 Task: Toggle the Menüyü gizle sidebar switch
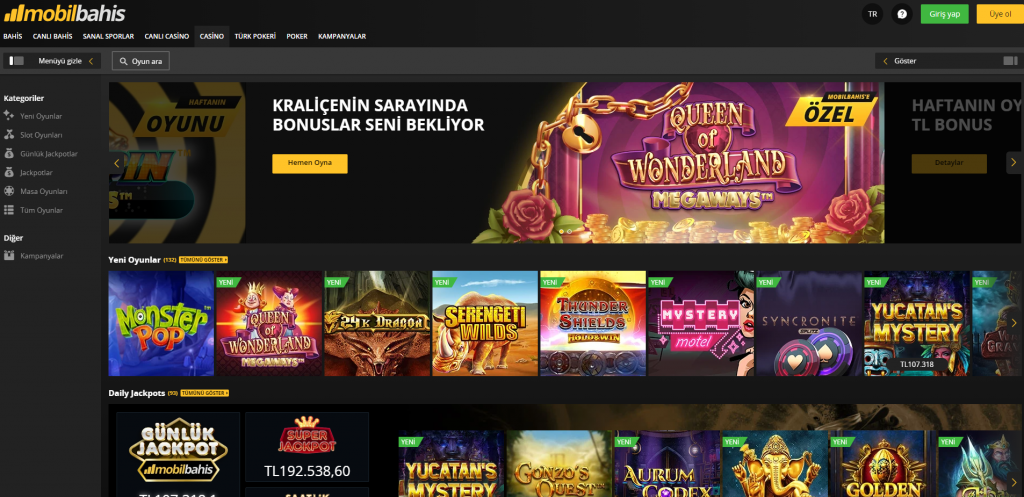[17, 61]
